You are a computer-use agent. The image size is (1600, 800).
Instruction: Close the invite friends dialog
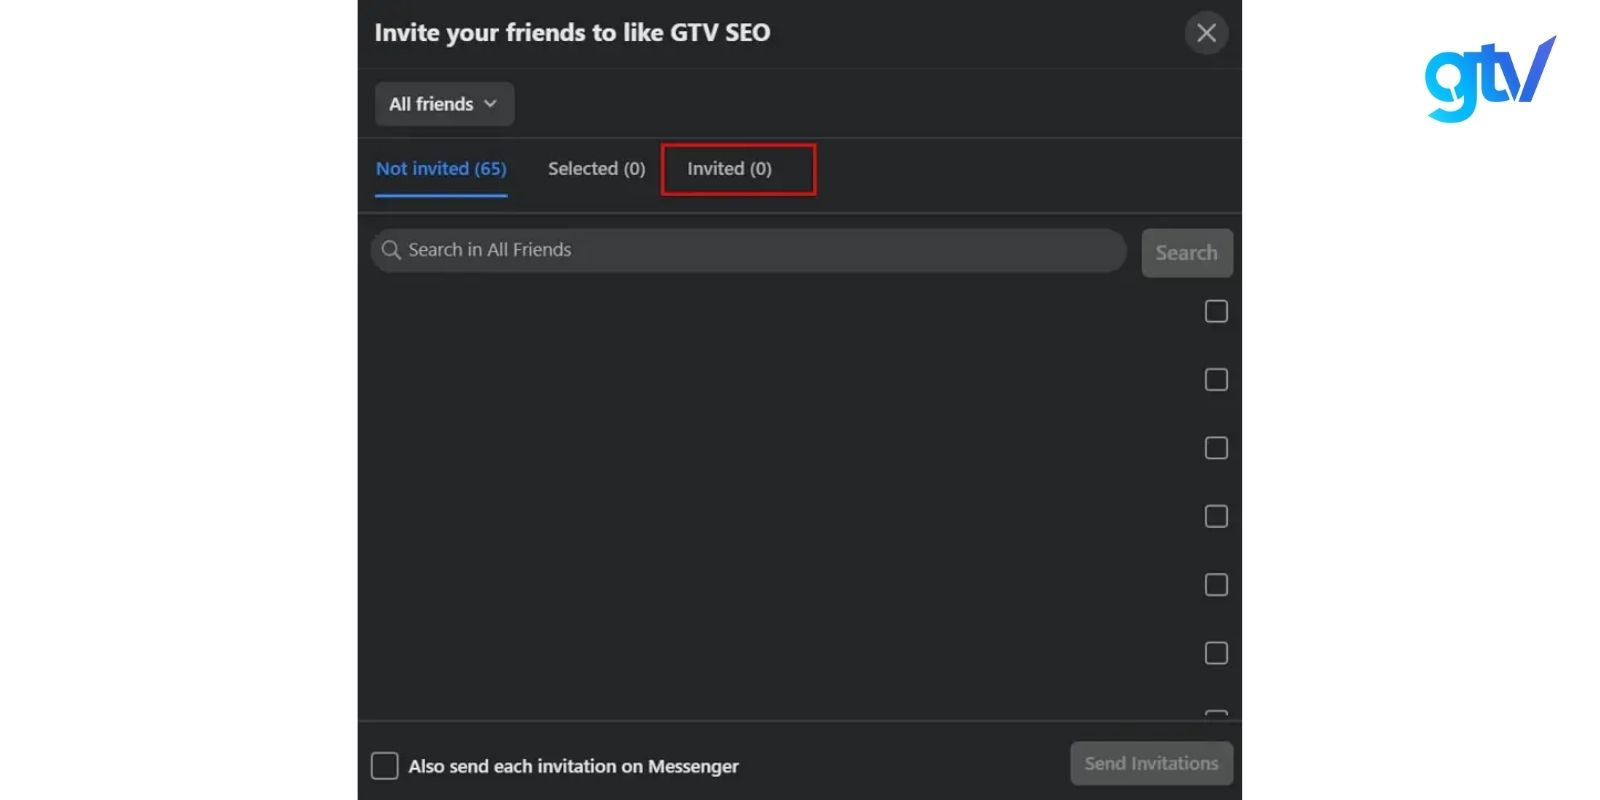coord(1206,33)
